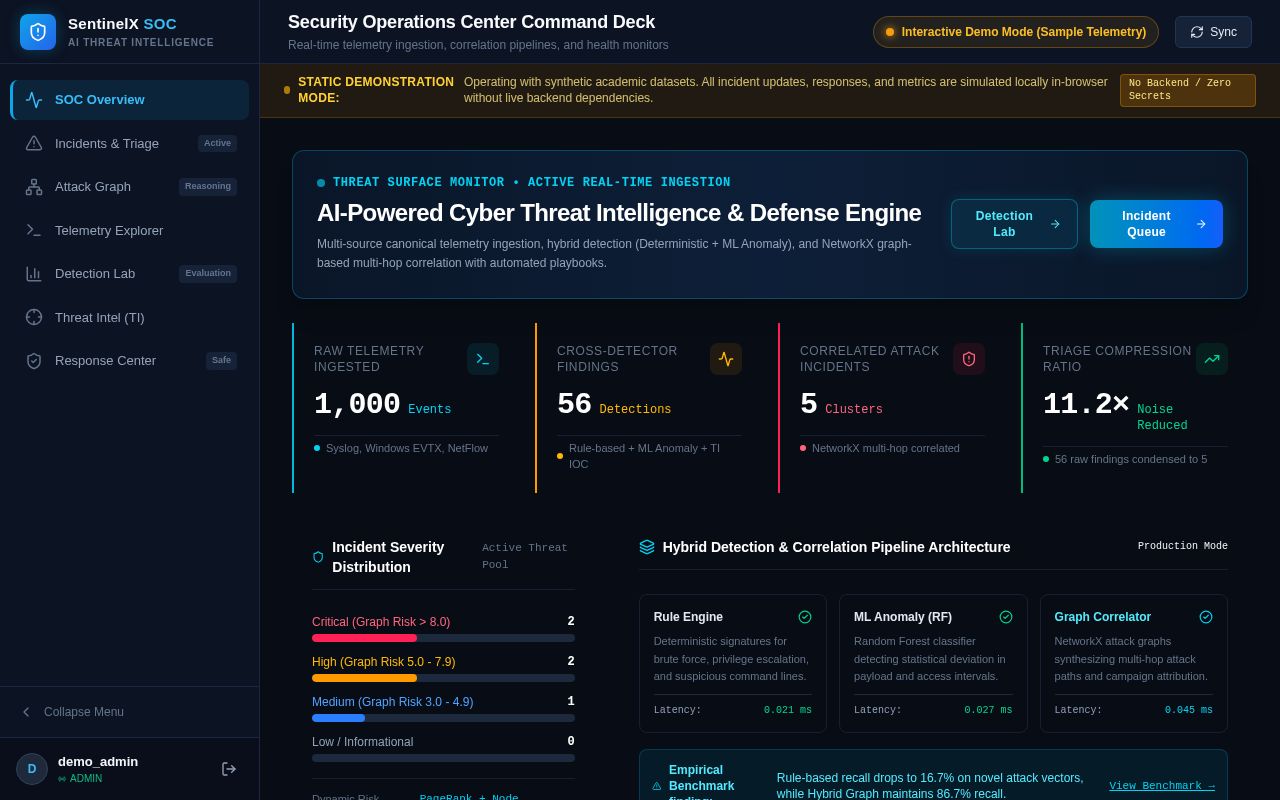Click the Critical severity red bar
Image resolution: width=1280 pixels, height=800 pixels.
point(364,638)
